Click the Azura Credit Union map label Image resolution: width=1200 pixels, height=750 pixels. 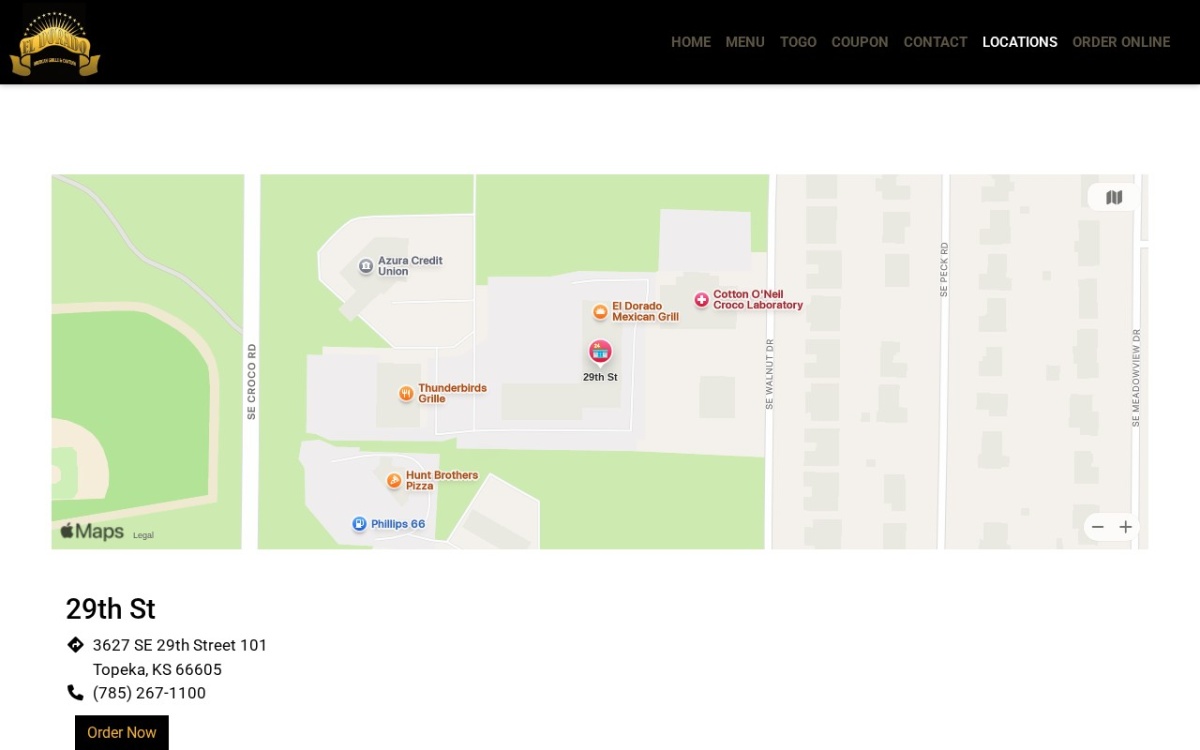point(410,266)
